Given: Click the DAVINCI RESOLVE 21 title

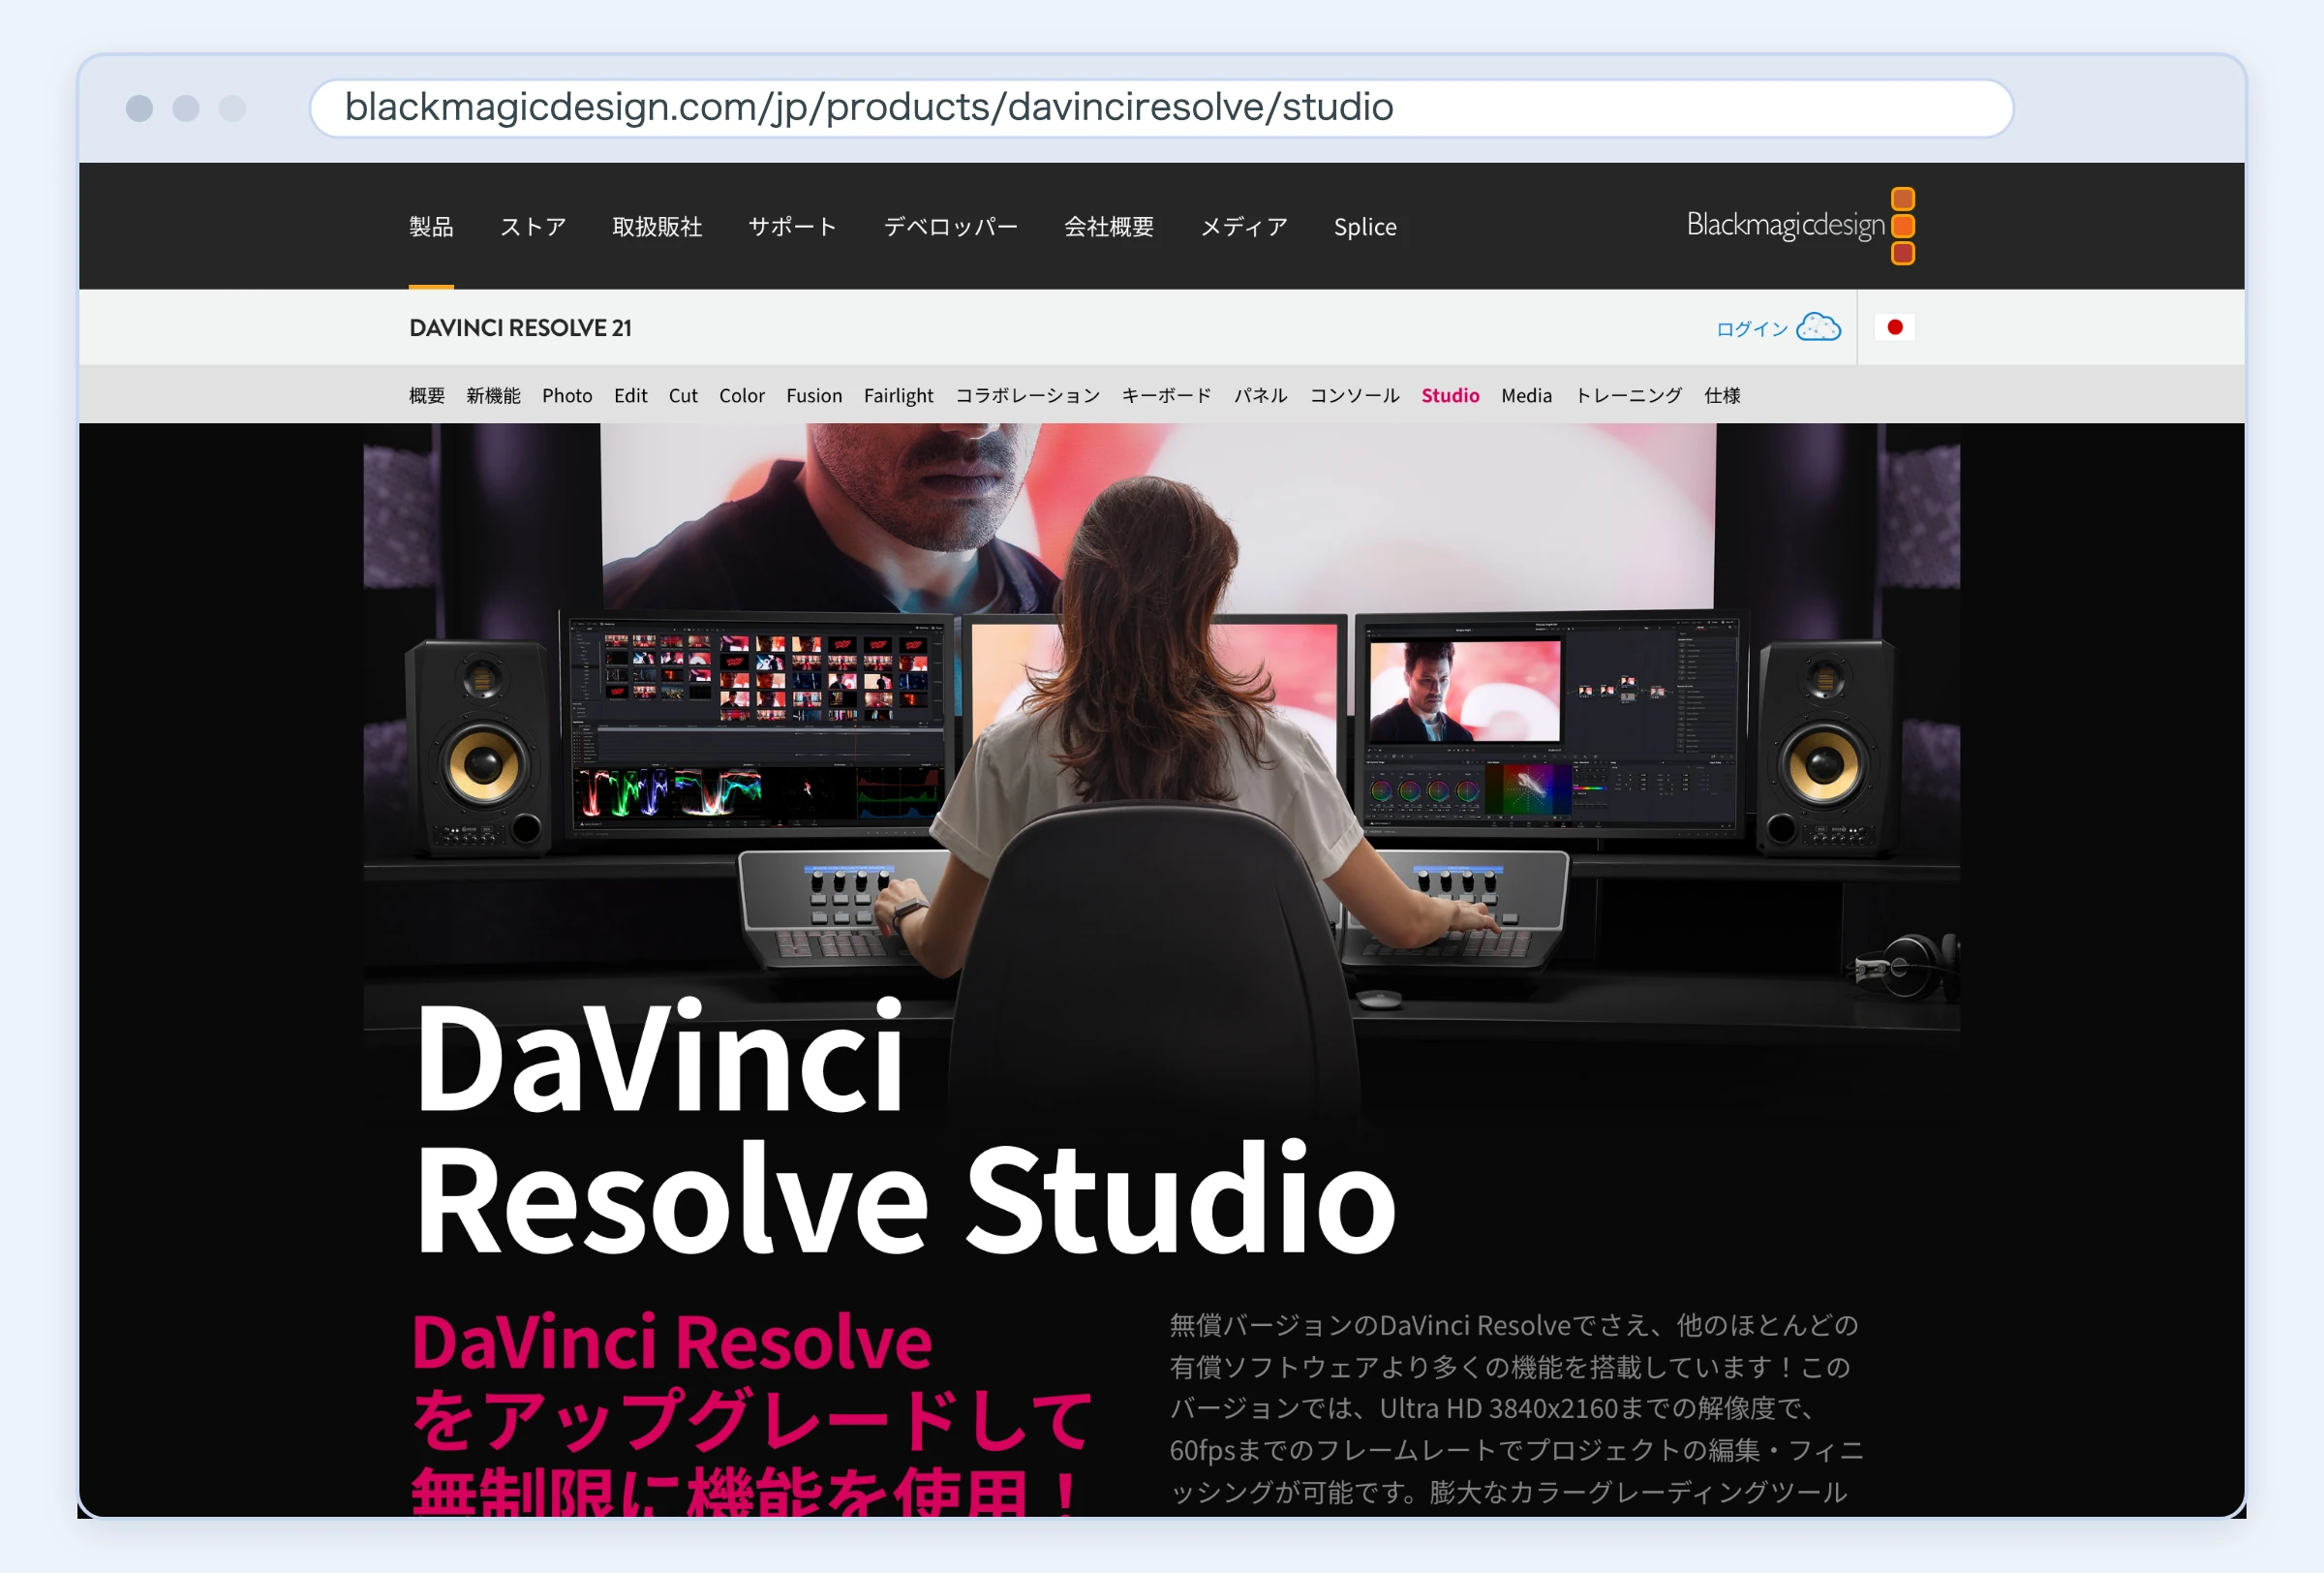Looking at the screenshot, I should click(x=520, y=328).
